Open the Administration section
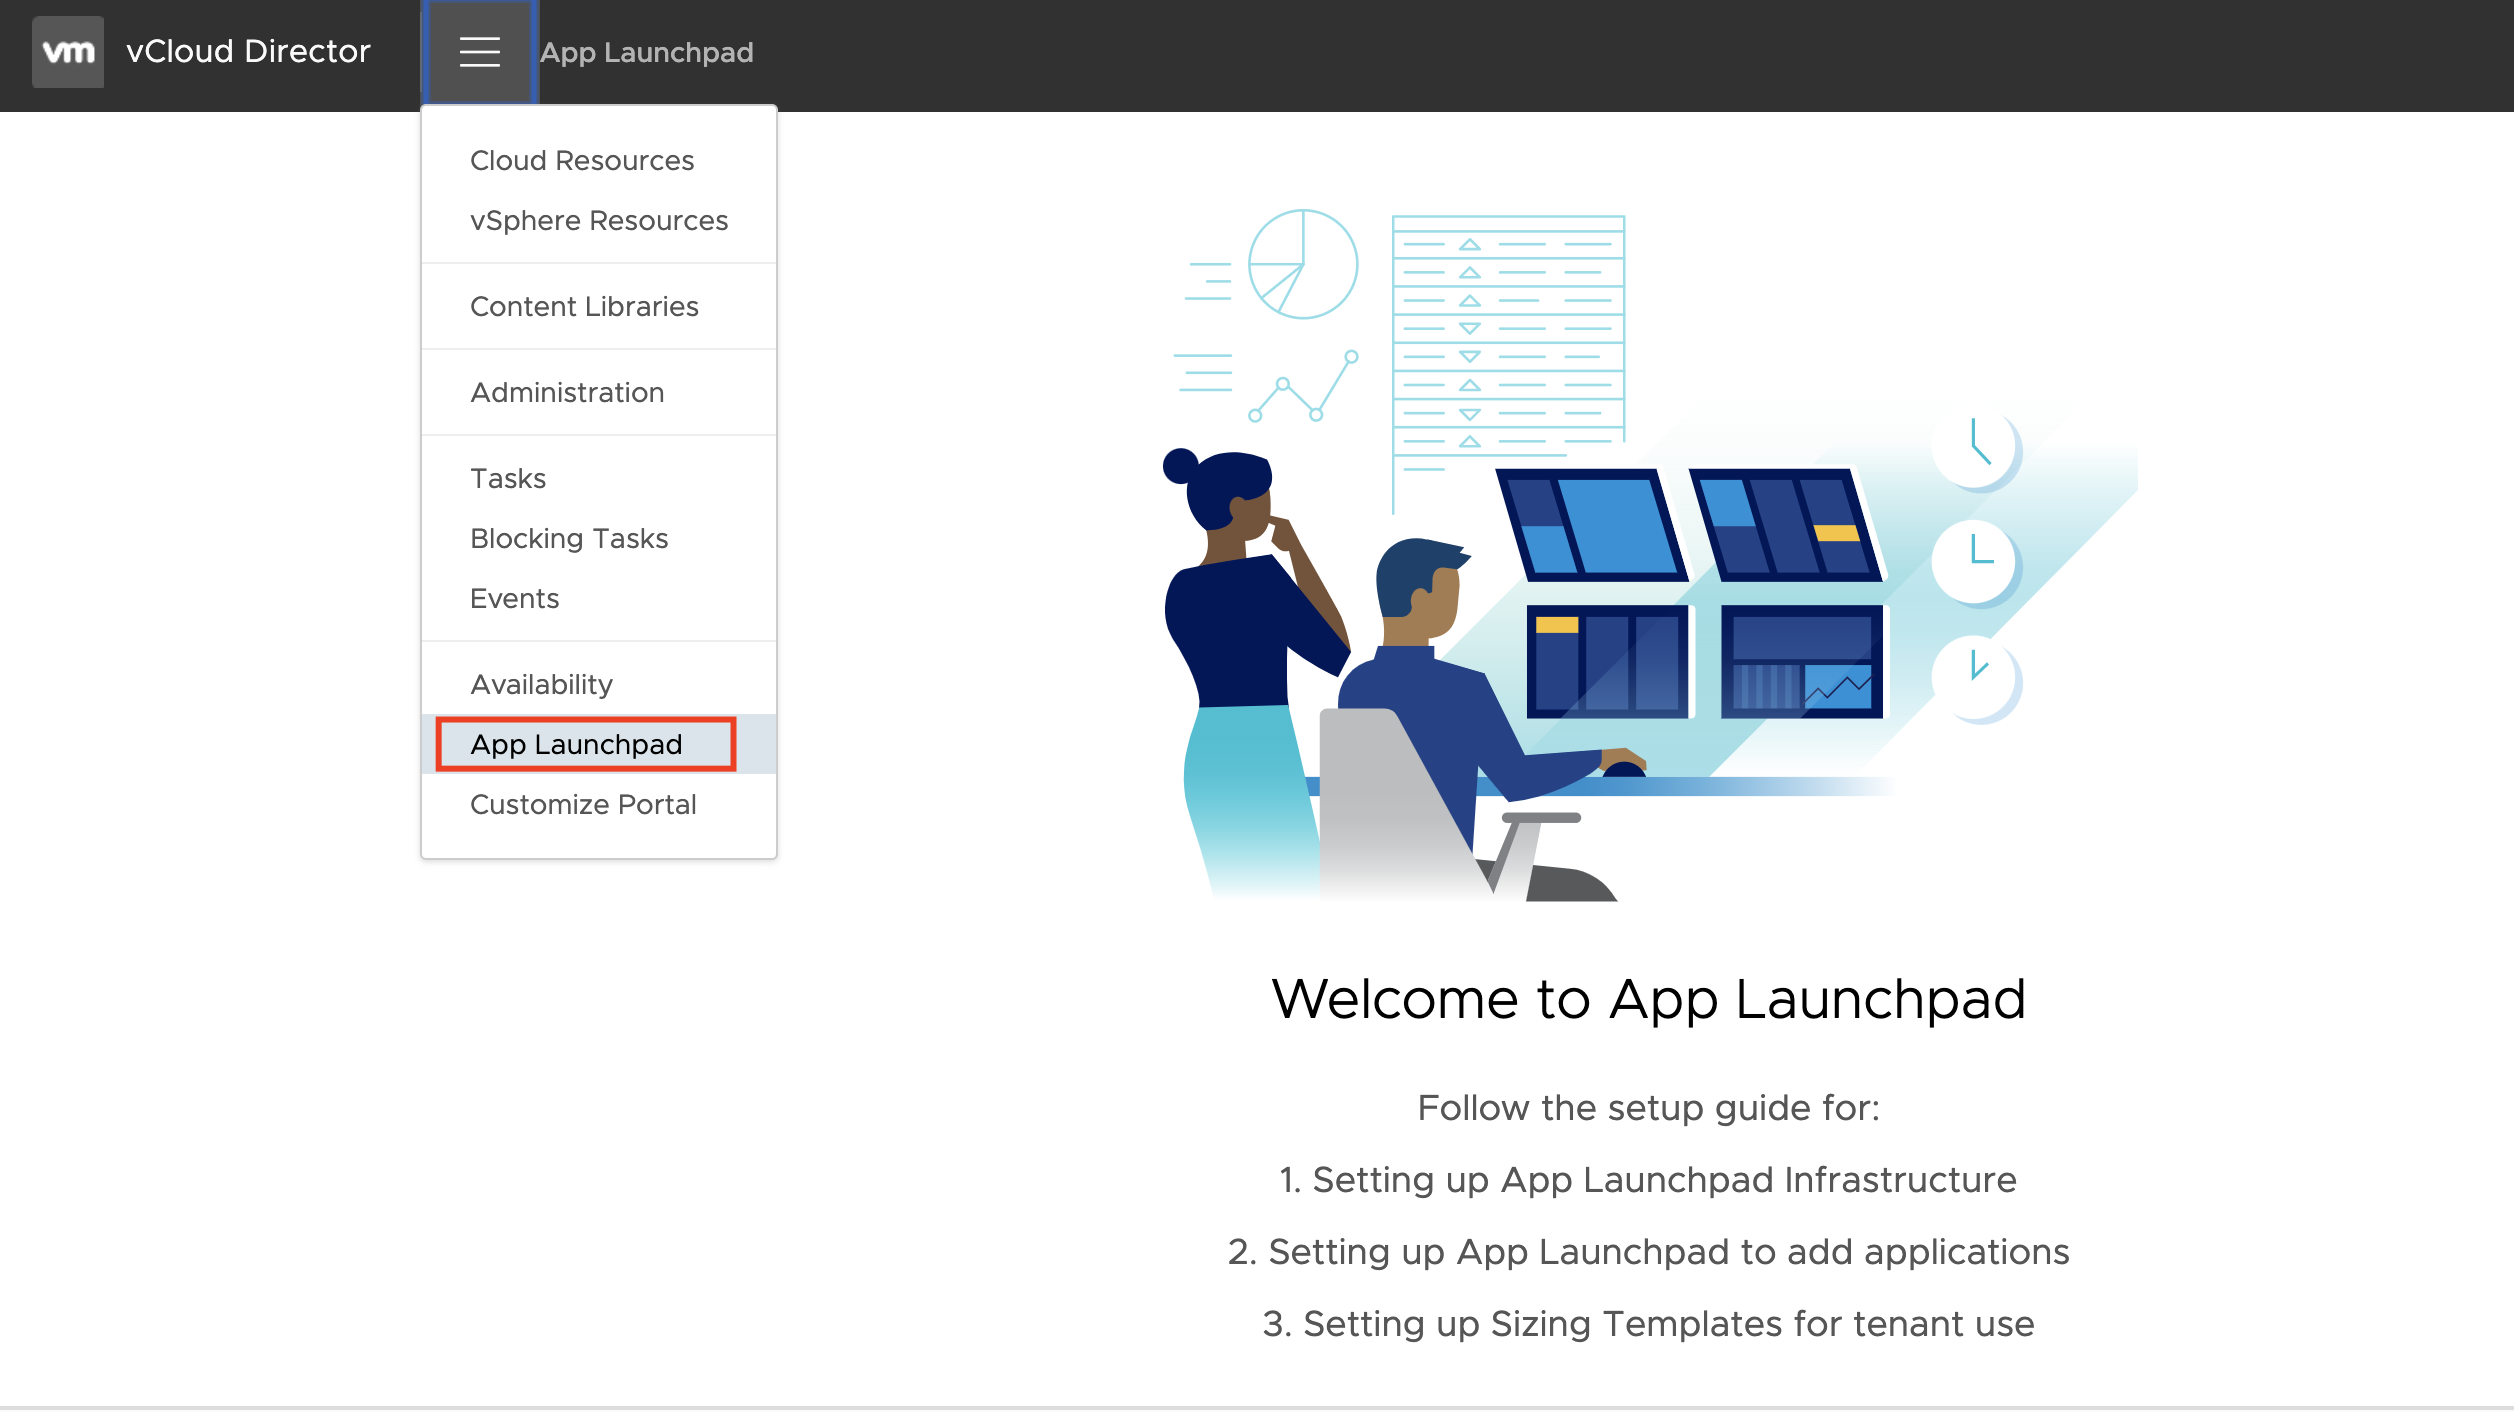Screen dimensions: 2514x1412 (567, 393)
